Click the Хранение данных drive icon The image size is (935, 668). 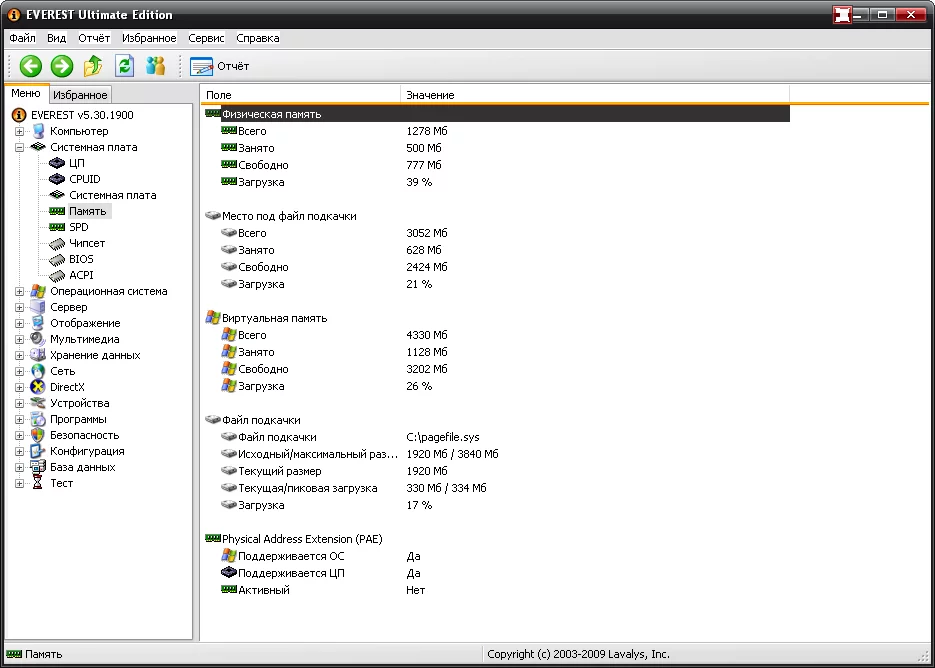point(38,355)
